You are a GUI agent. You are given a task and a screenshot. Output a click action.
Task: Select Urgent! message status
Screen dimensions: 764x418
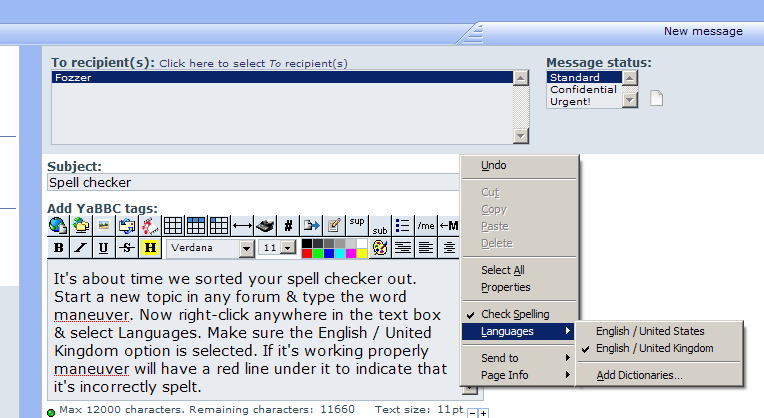click(585, 102)
